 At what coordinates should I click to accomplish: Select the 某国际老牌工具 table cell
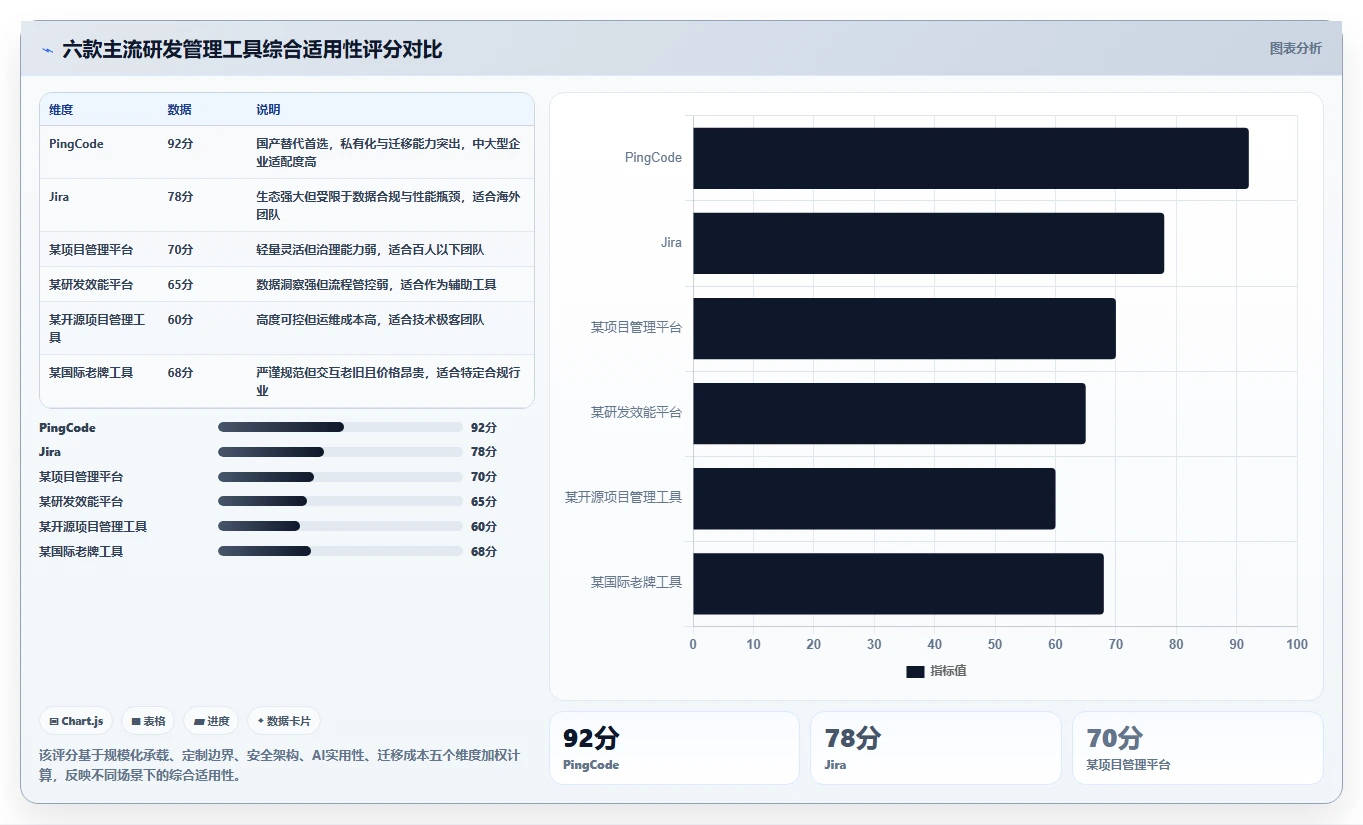click(x=91, y=373)
